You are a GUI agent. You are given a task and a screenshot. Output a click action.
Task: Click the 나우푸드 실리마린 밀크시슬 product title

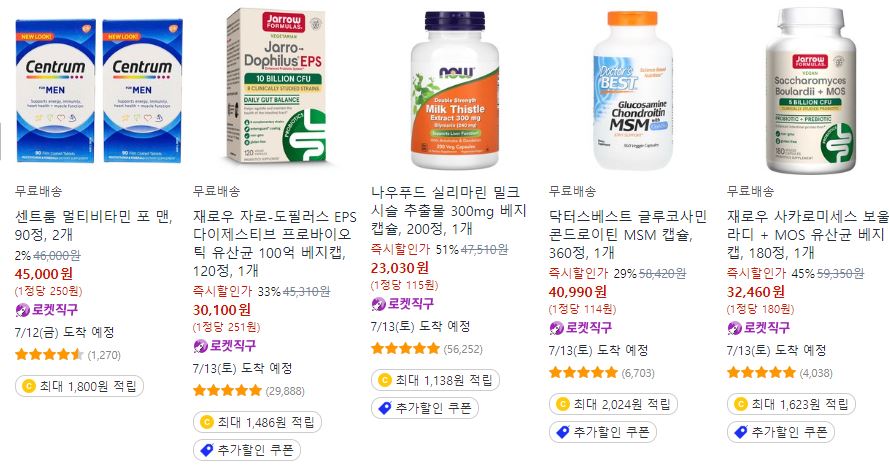448,210
